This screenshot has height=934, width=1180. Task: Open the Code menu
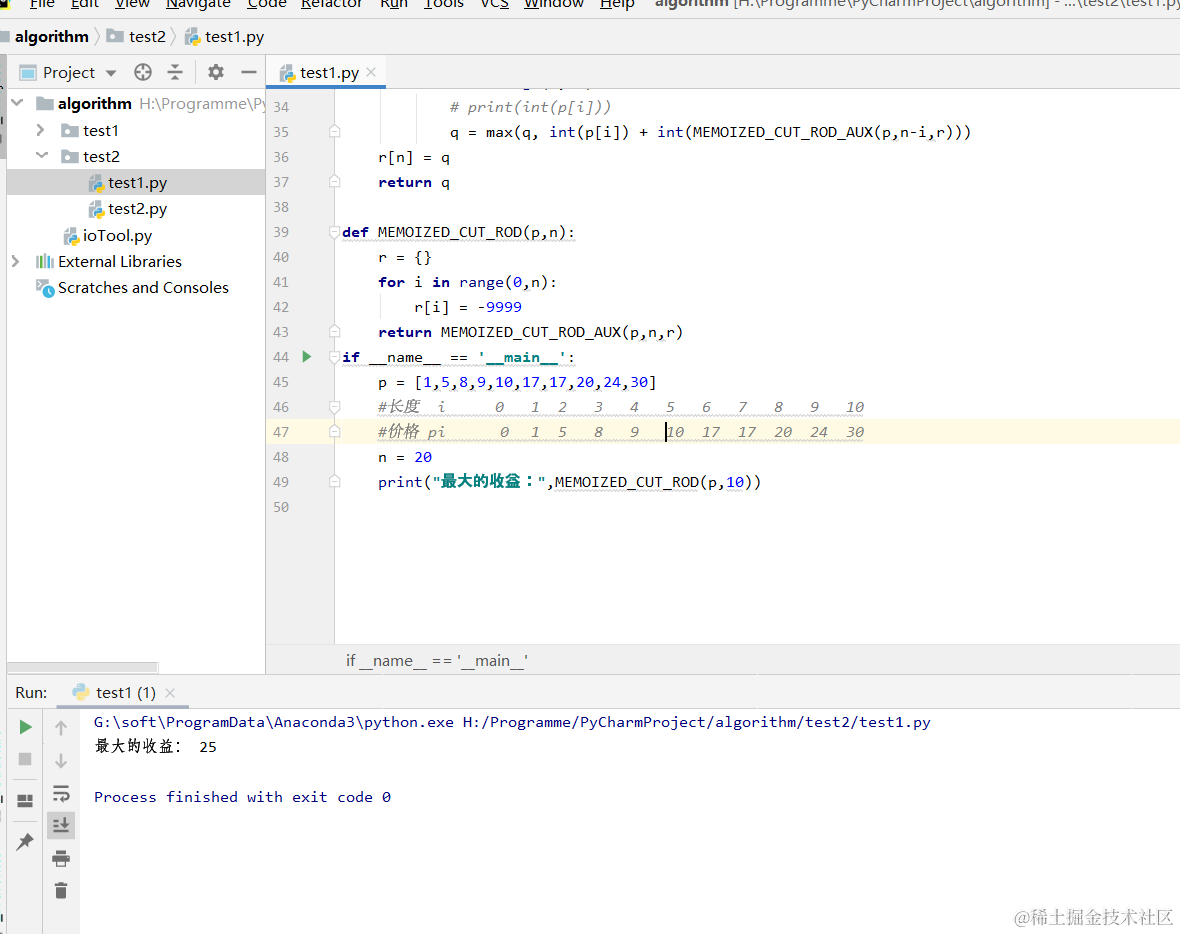point(266,4)
